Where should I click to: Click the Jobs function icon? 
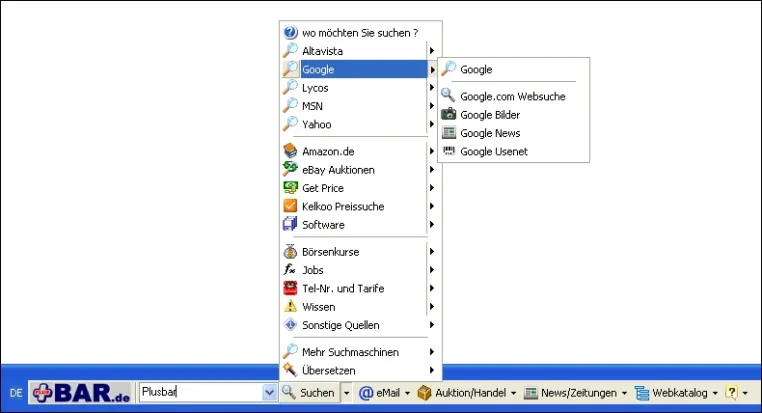coord(290,269)
